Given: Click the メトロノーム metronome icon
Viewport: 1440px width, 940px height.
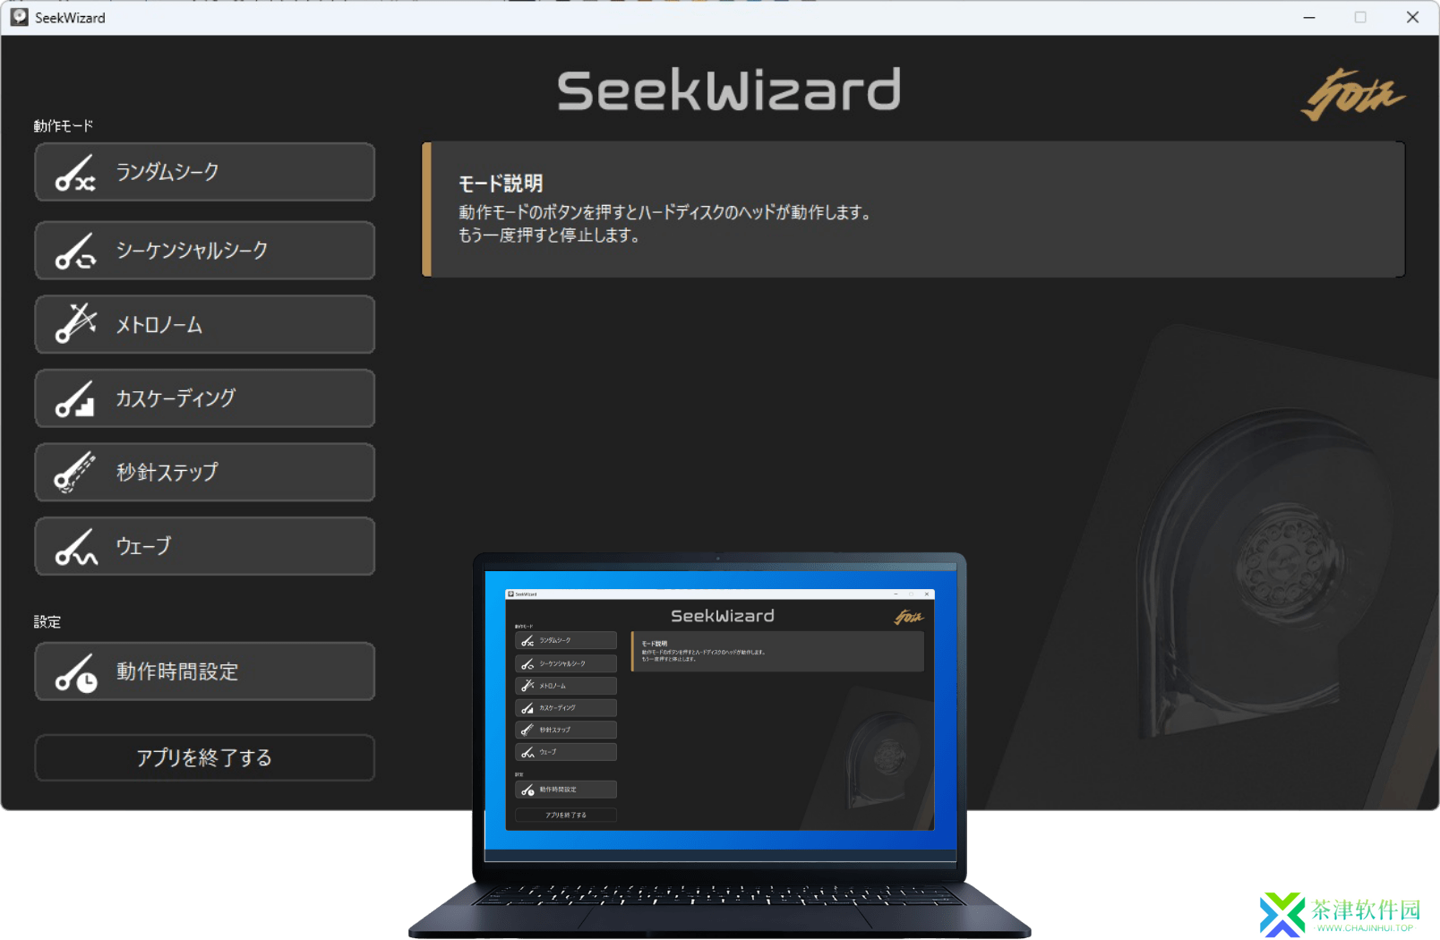Looking at the screenshot, I should point(75,324).
